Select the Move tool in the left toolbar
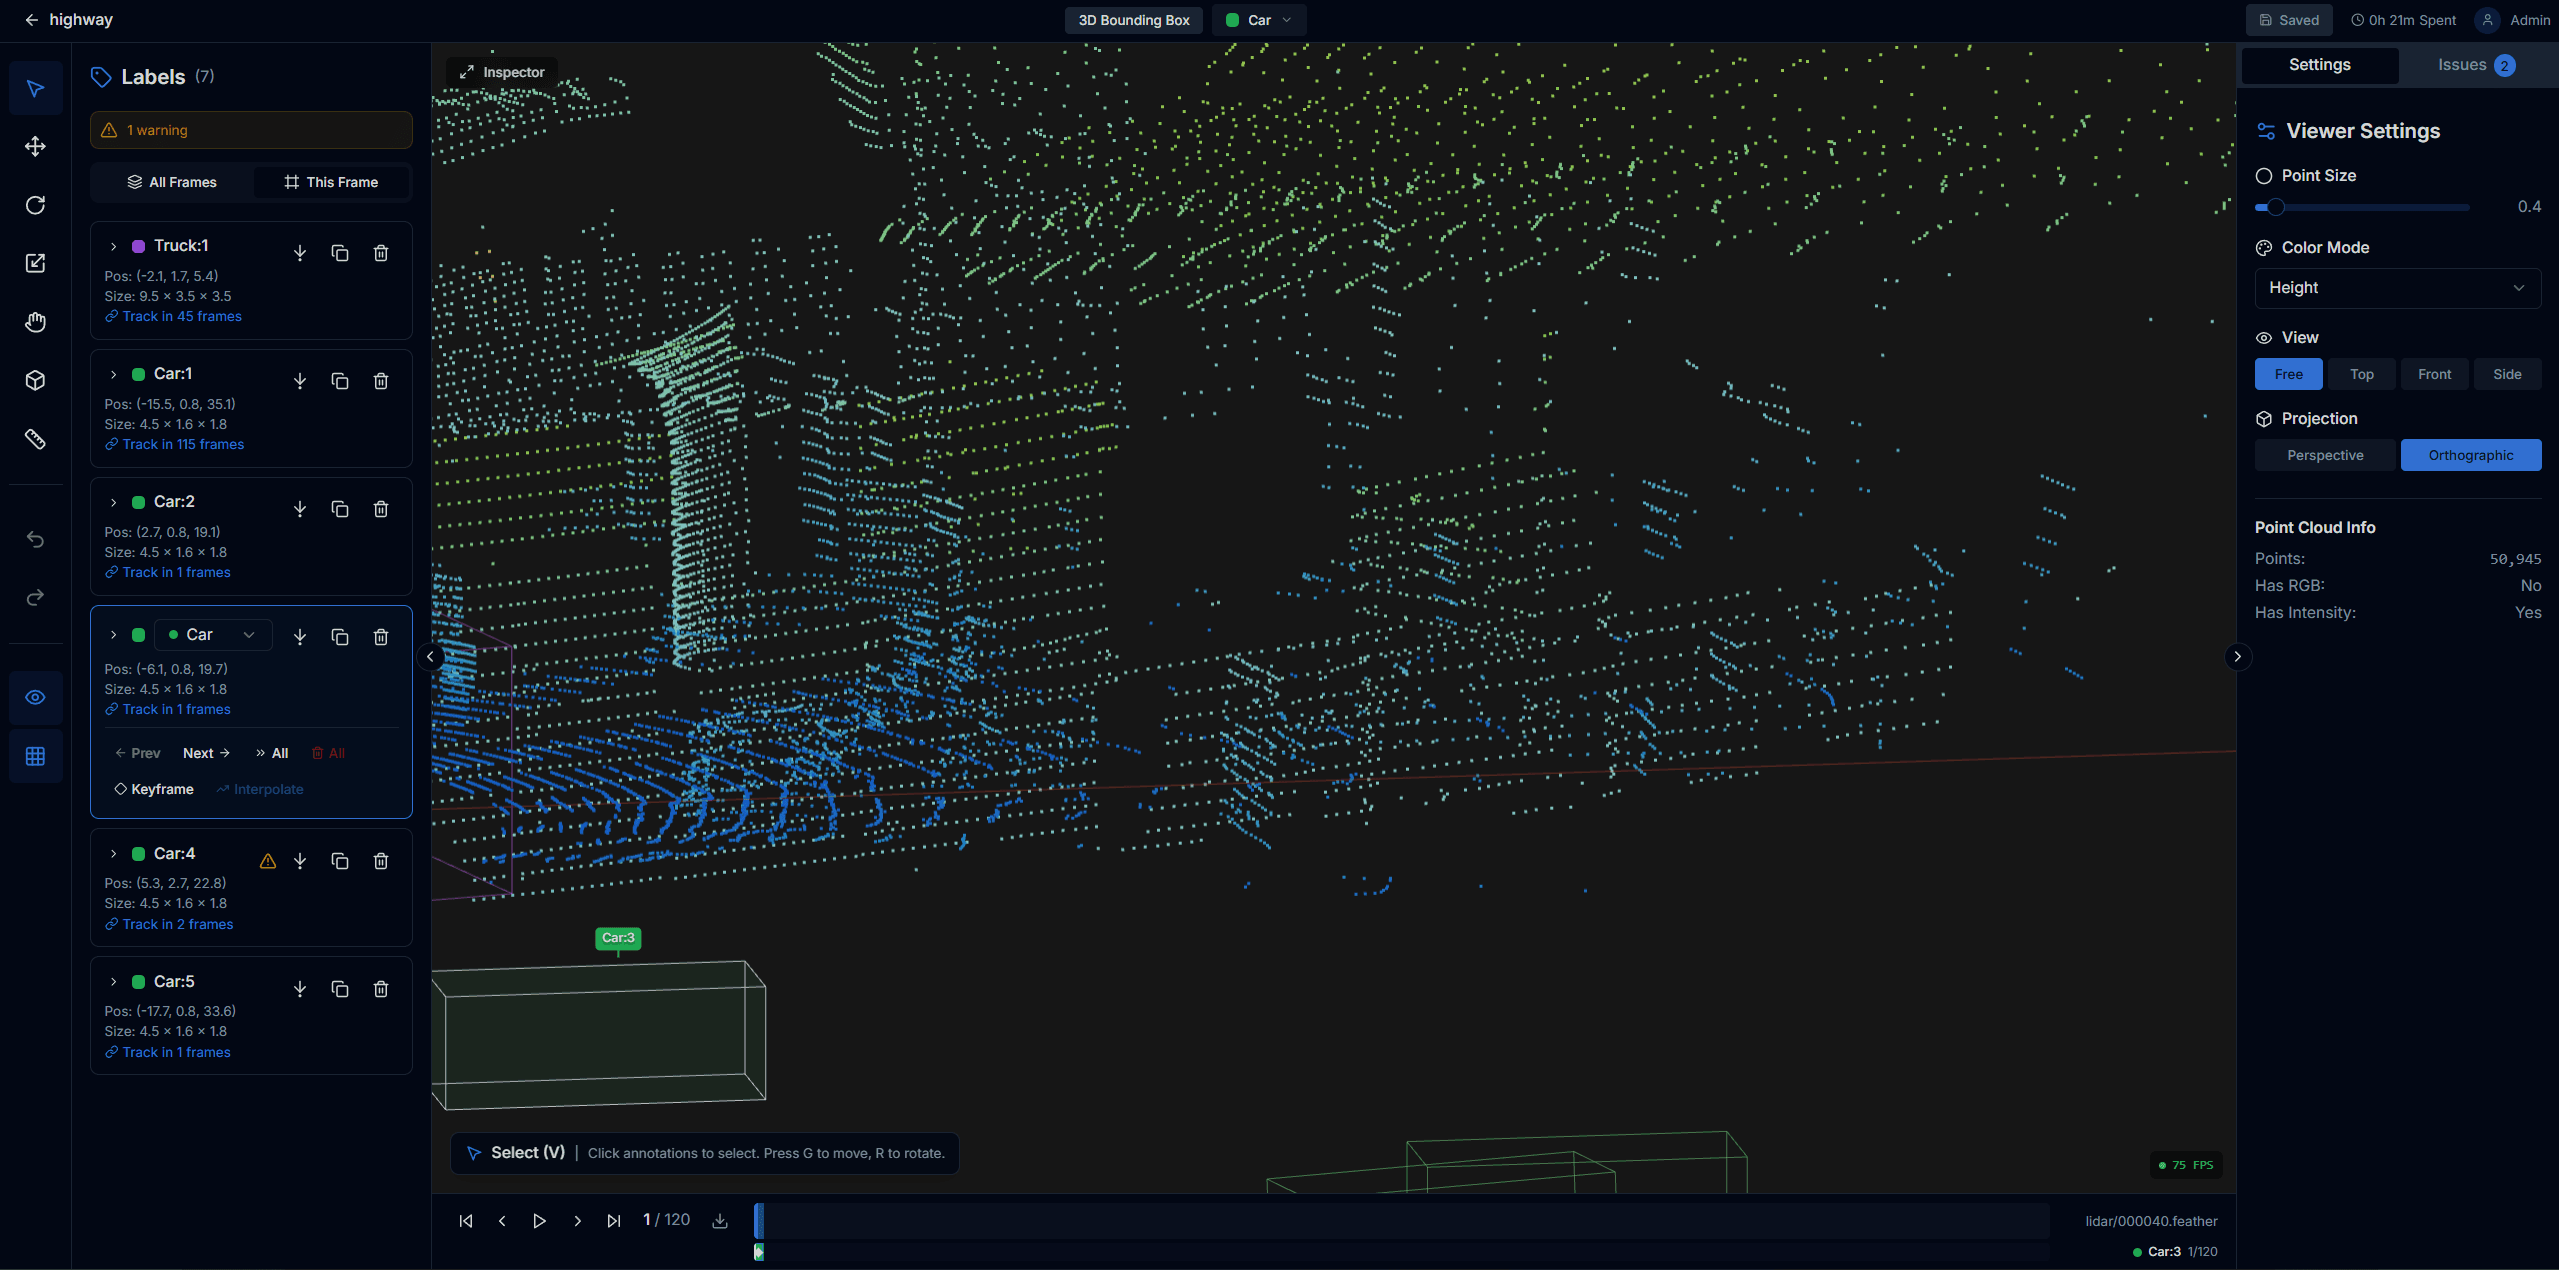The image size is (2559, 1270). (x=36, y=145)
